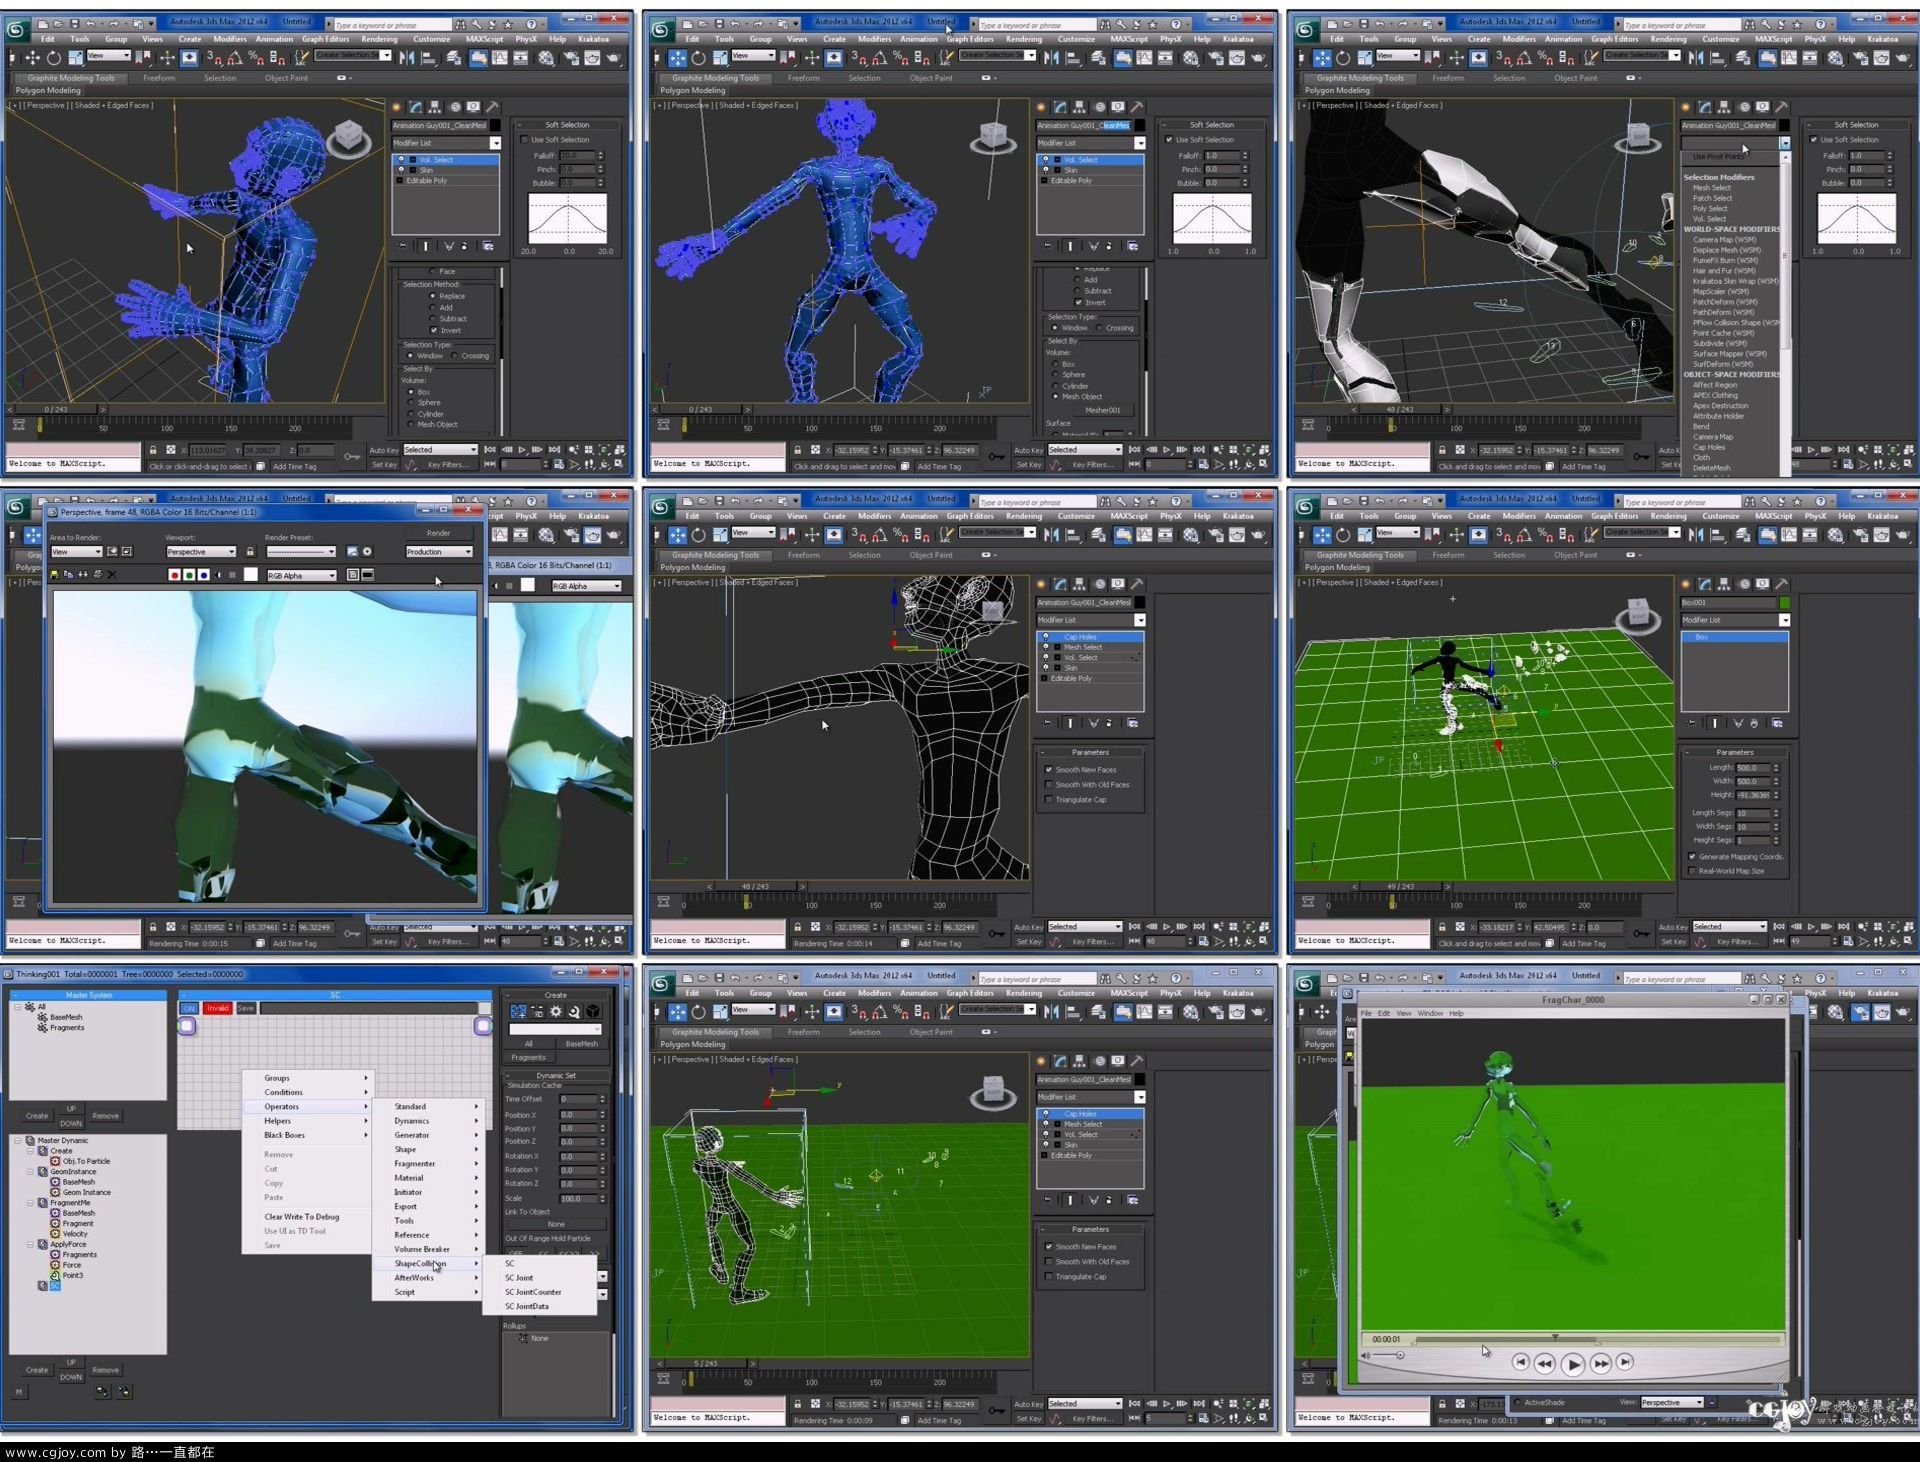Click the Save button next to Invalid

[x=246, y=1008]
